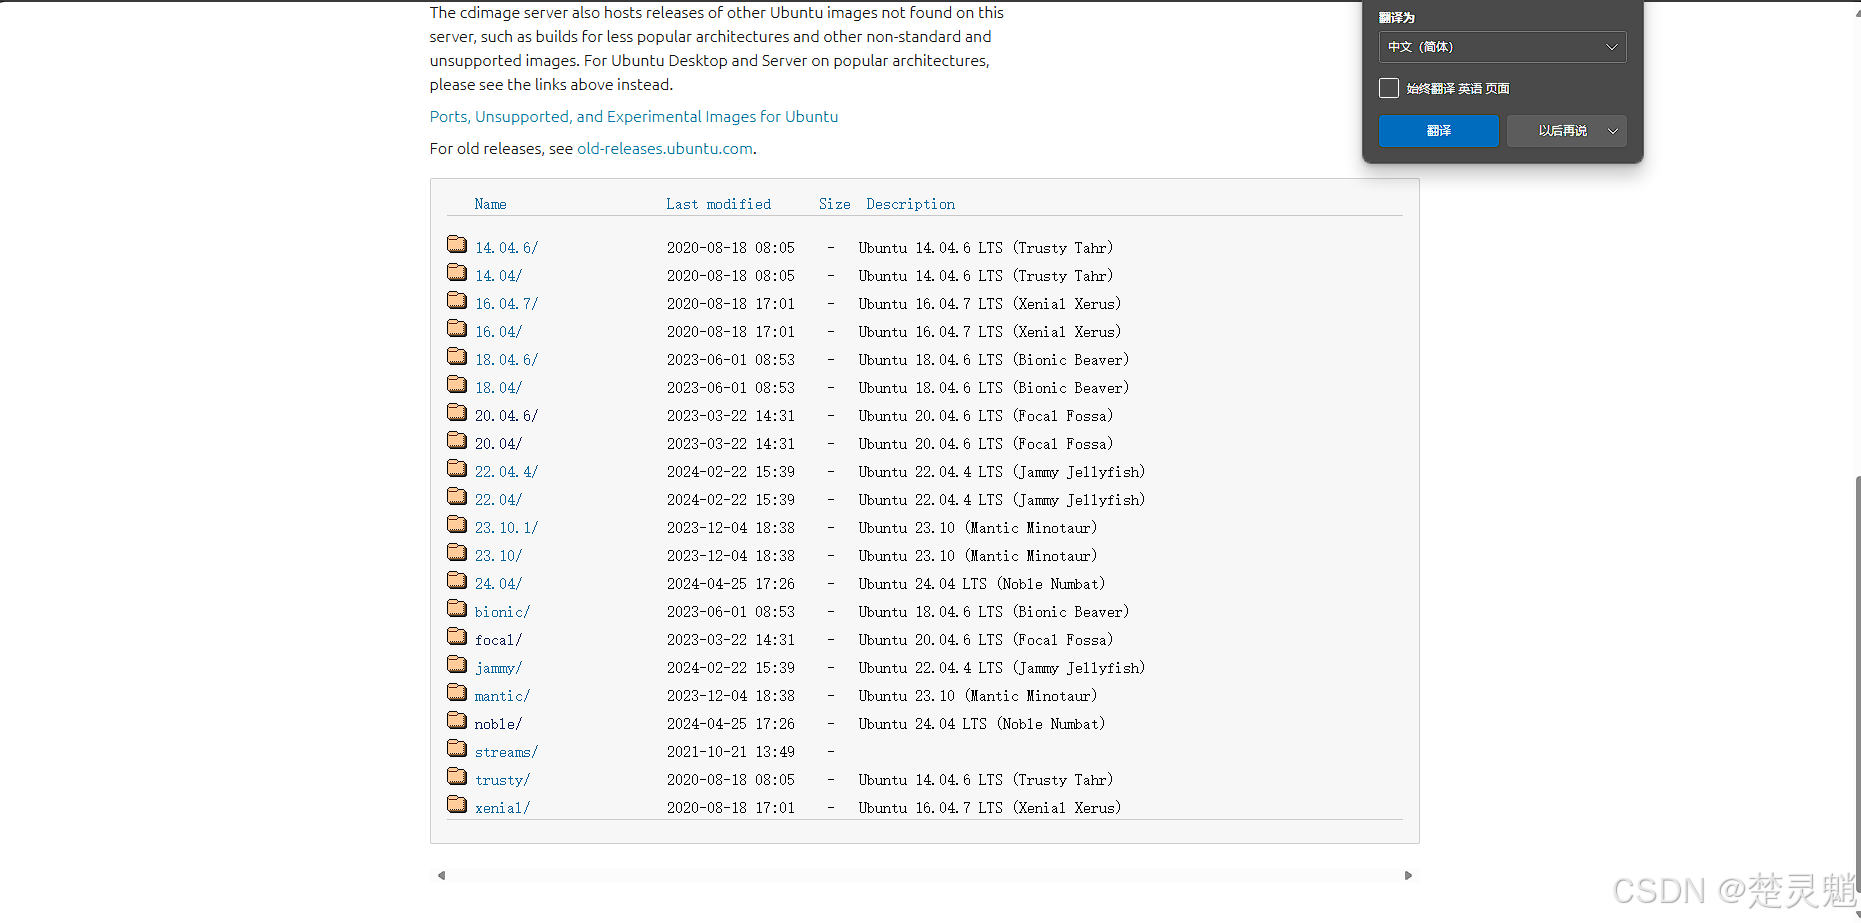Click the folder icon beside 22.04/
The height and width of the screenshot is (923, 1861).
click(457, 496)
